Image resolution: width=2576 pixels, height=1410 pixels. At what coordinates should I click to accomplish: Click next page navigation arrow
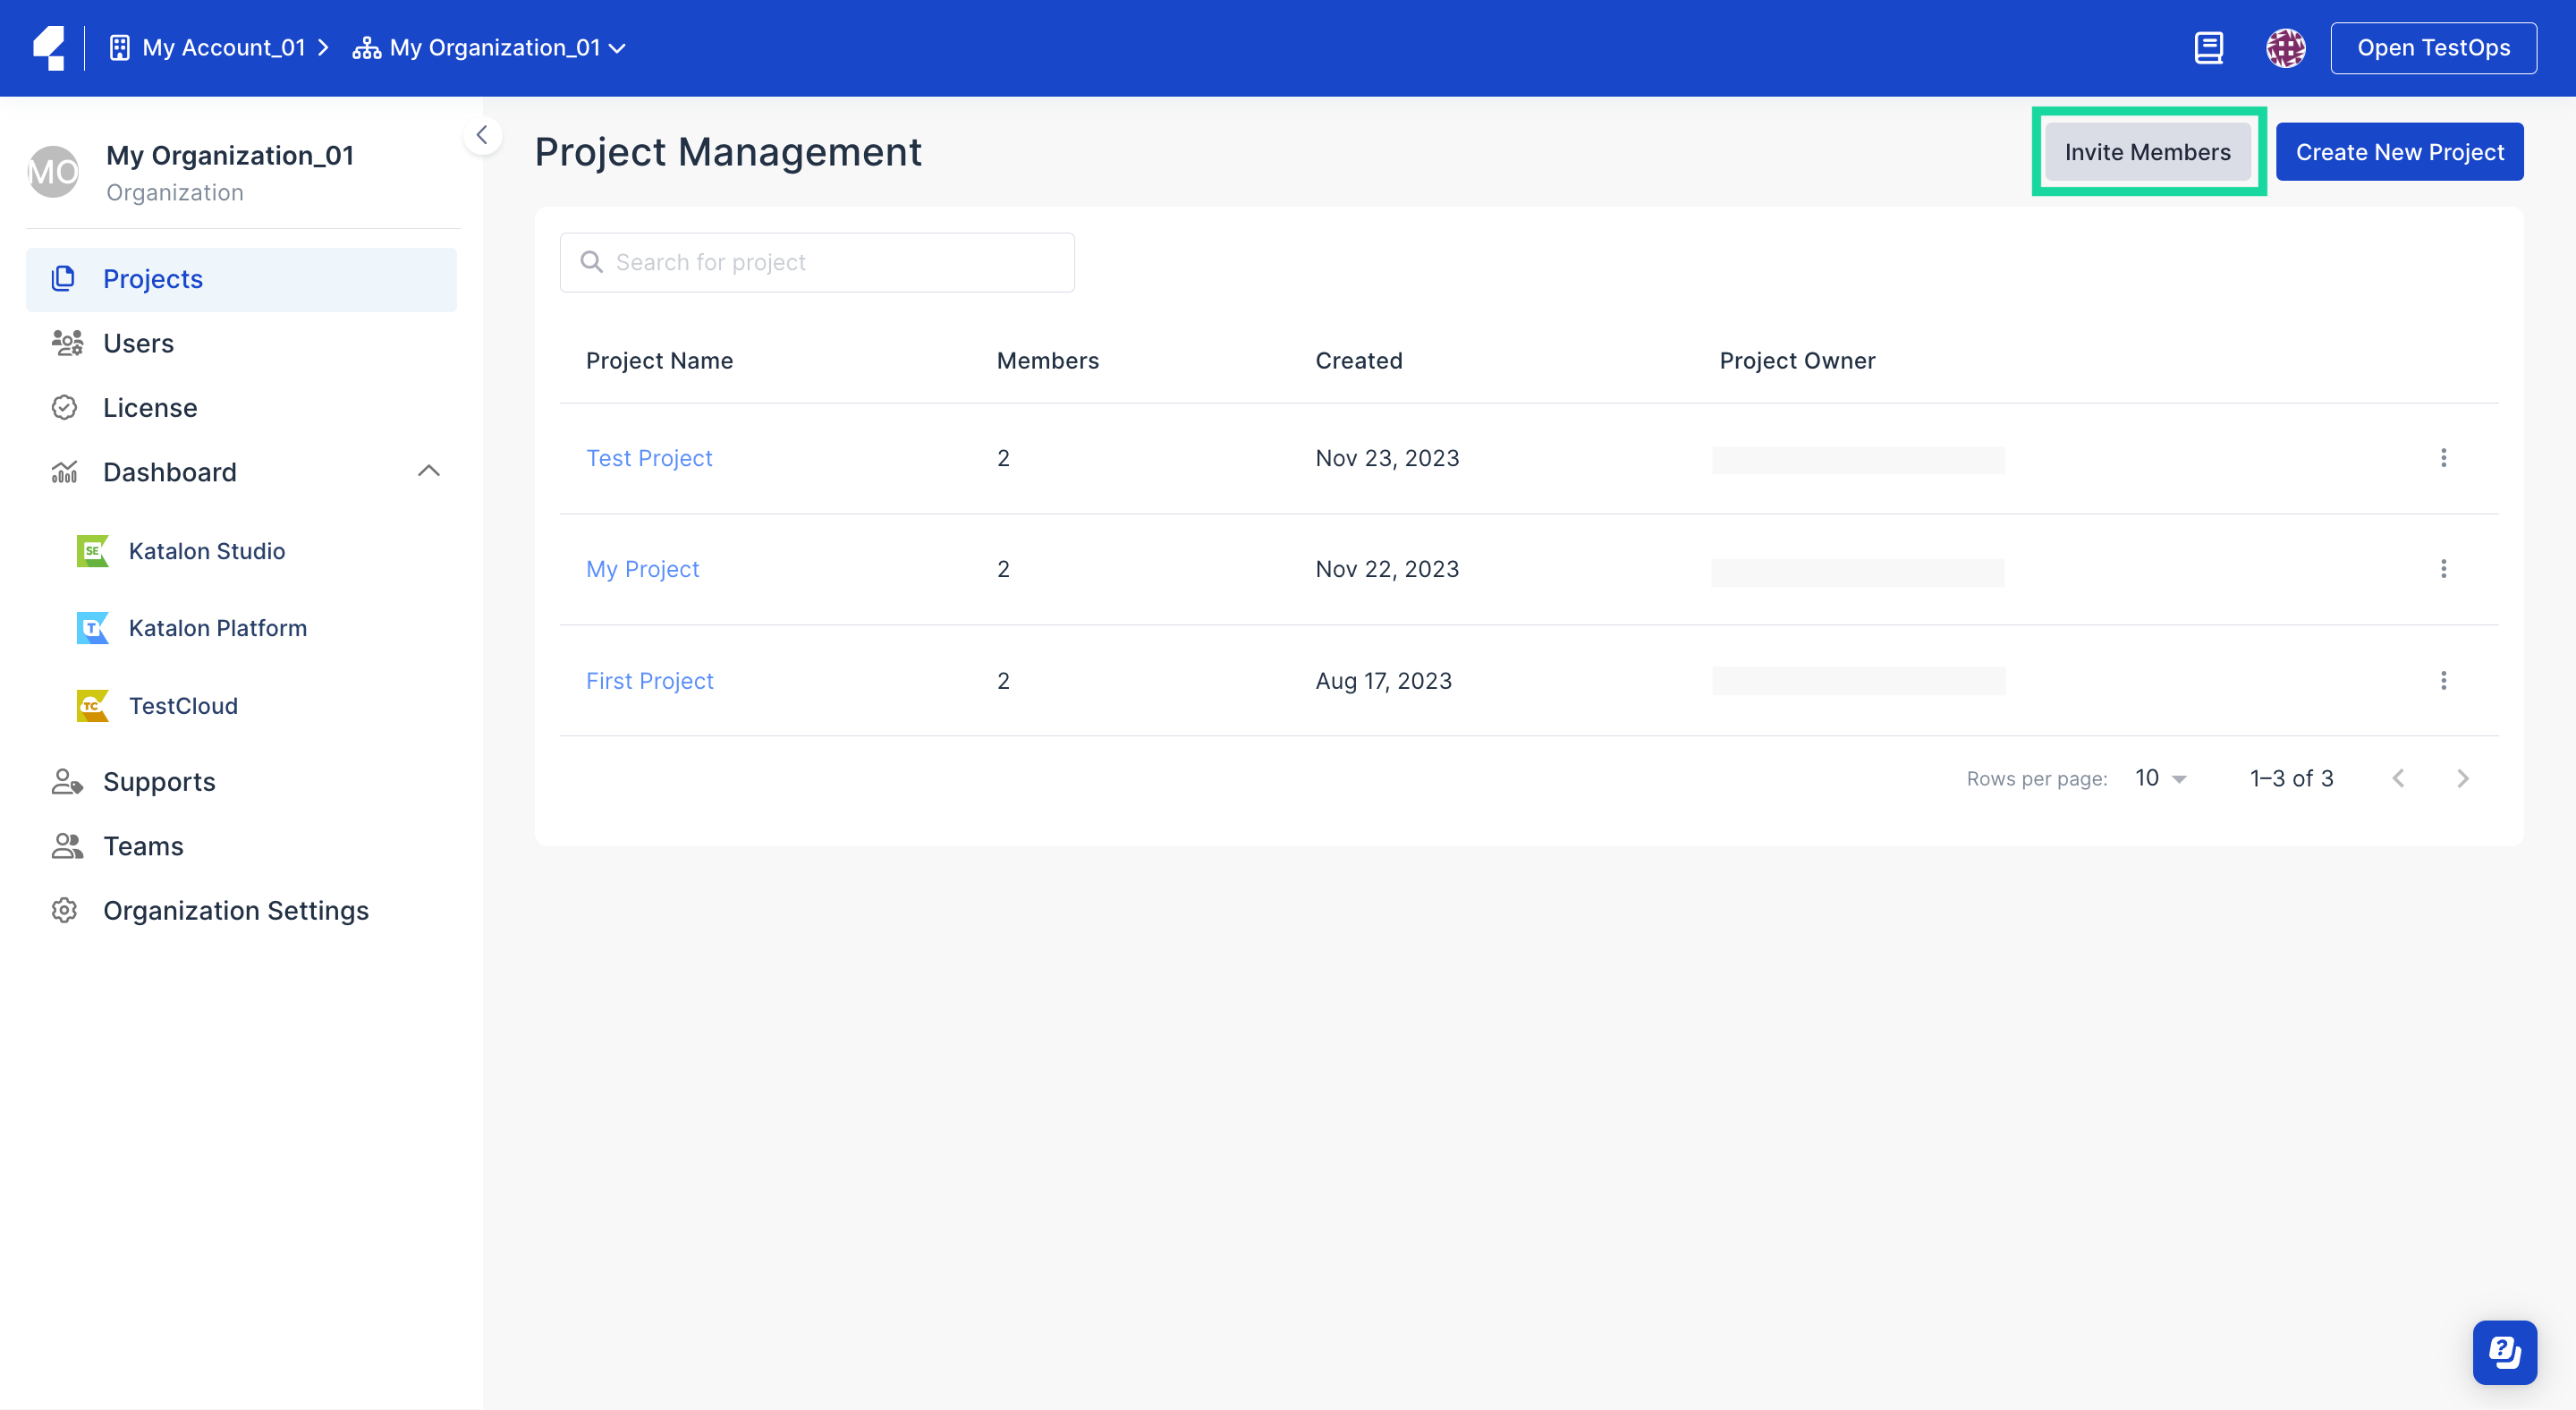[2463, 778]
